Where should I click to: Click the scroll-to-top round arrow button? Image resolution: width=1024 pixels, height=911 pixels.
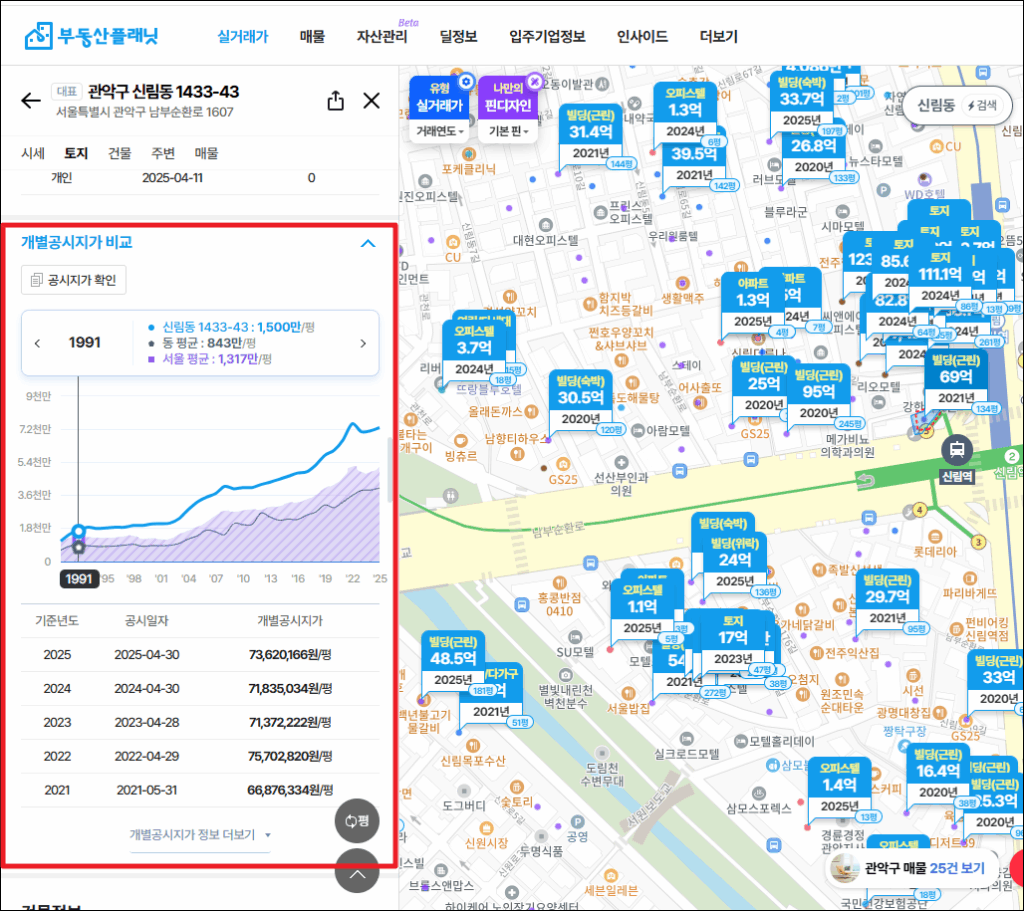coord(357,872)
